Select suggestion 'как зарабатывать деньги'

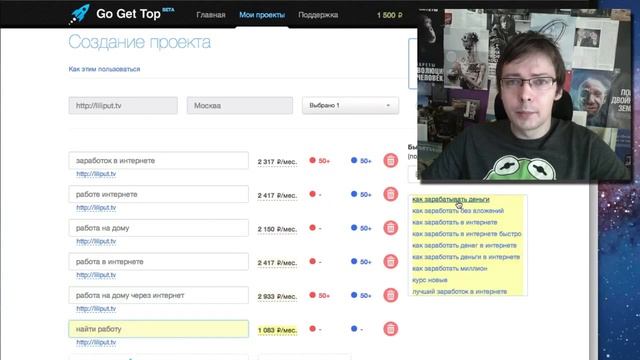point(451,200)
